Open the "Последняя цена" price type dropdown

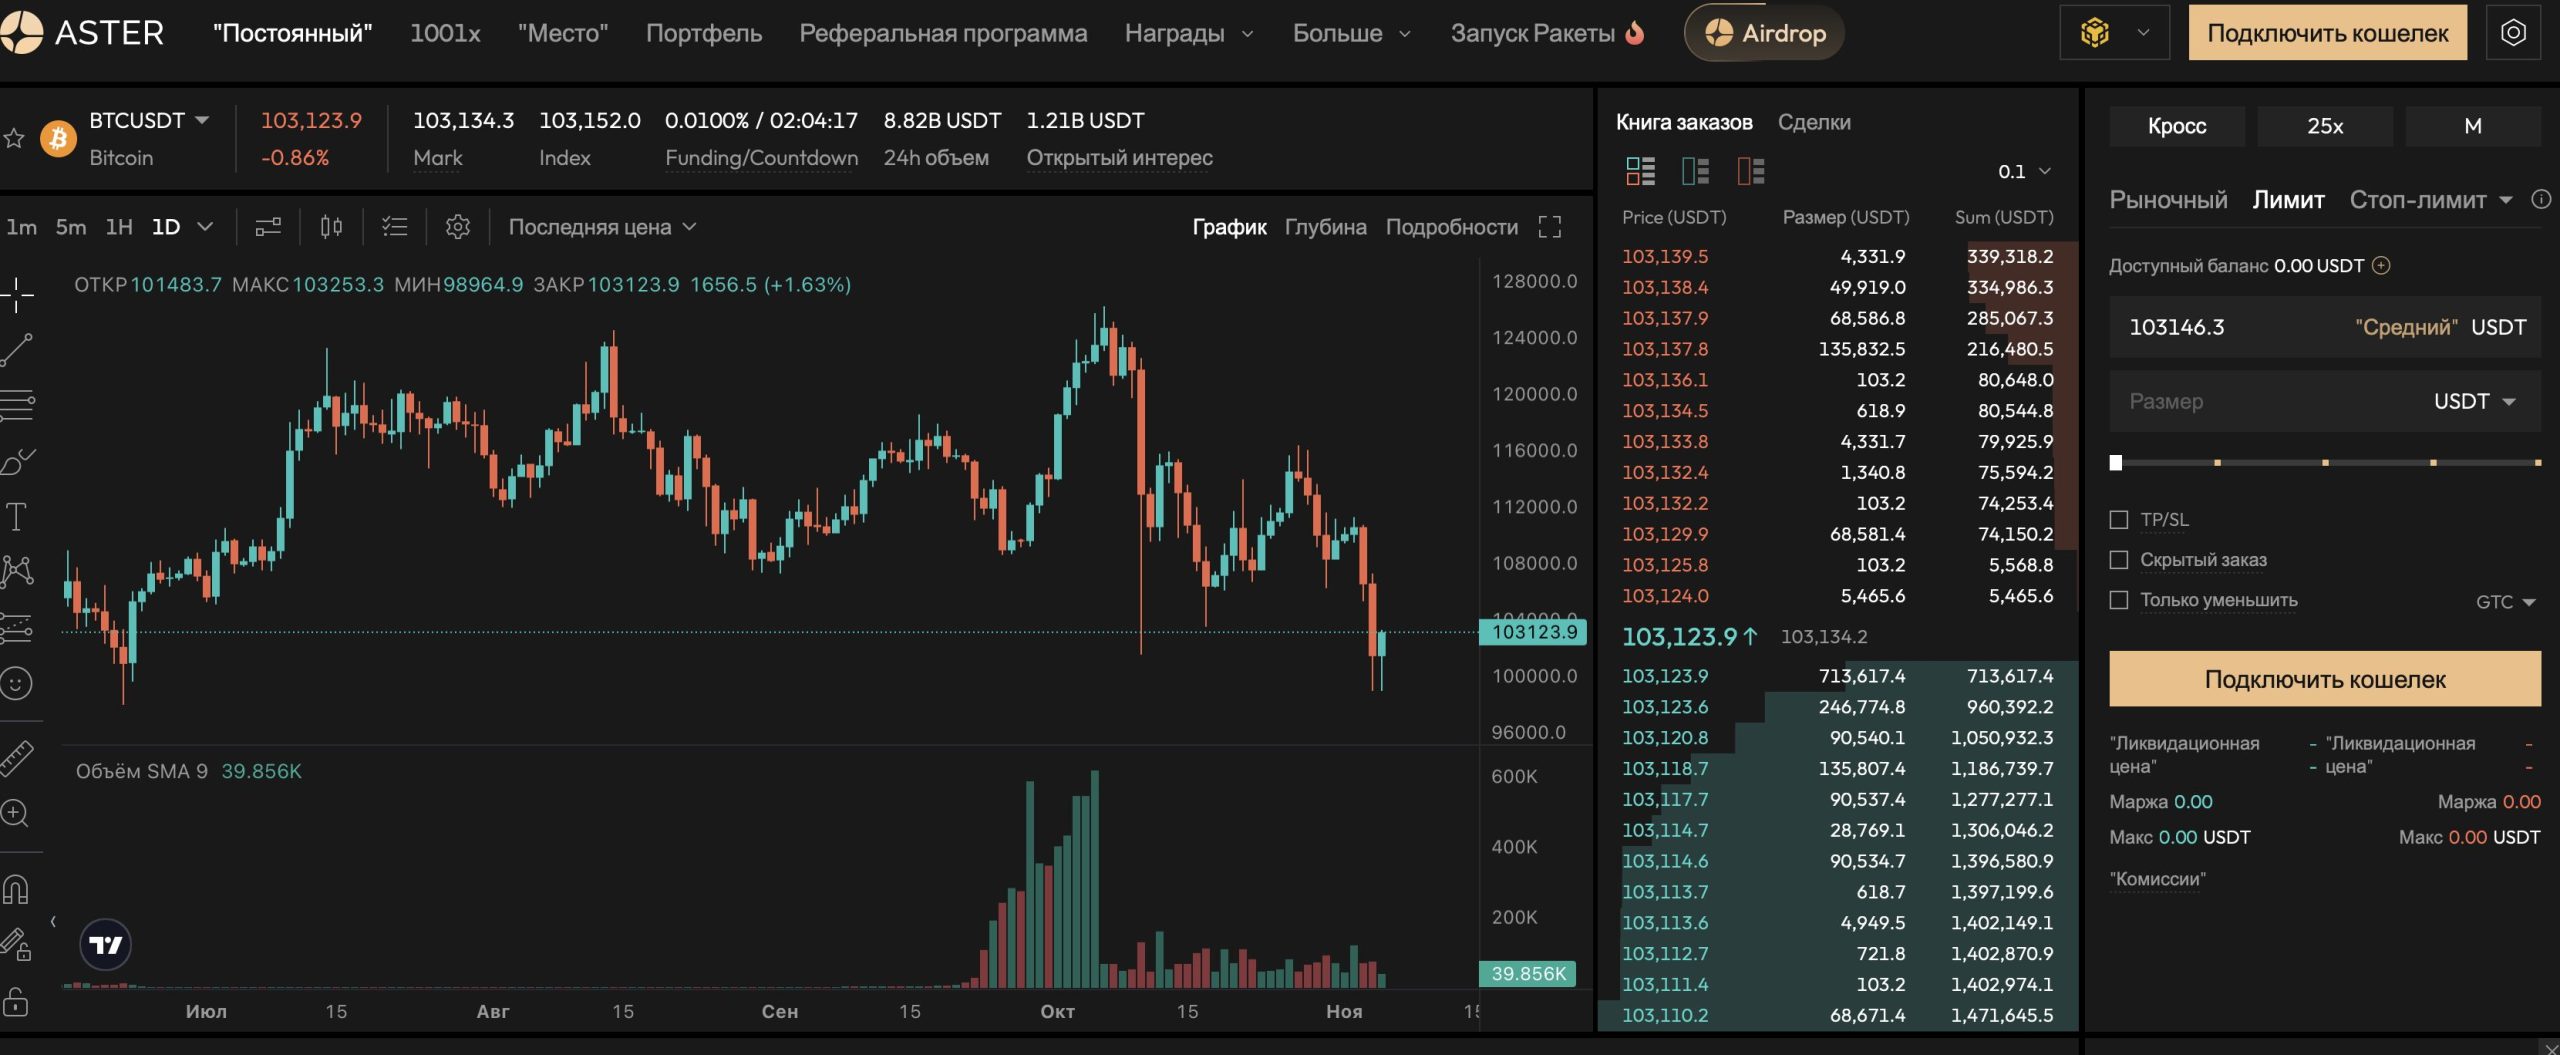coord(601,227)
